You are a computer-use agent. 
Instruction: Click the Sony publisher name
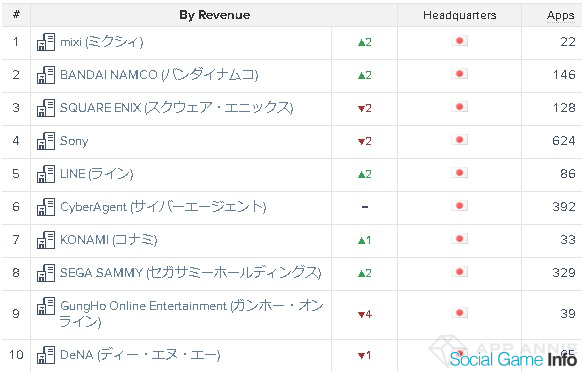pyautogui.click(x=74, y=141)
